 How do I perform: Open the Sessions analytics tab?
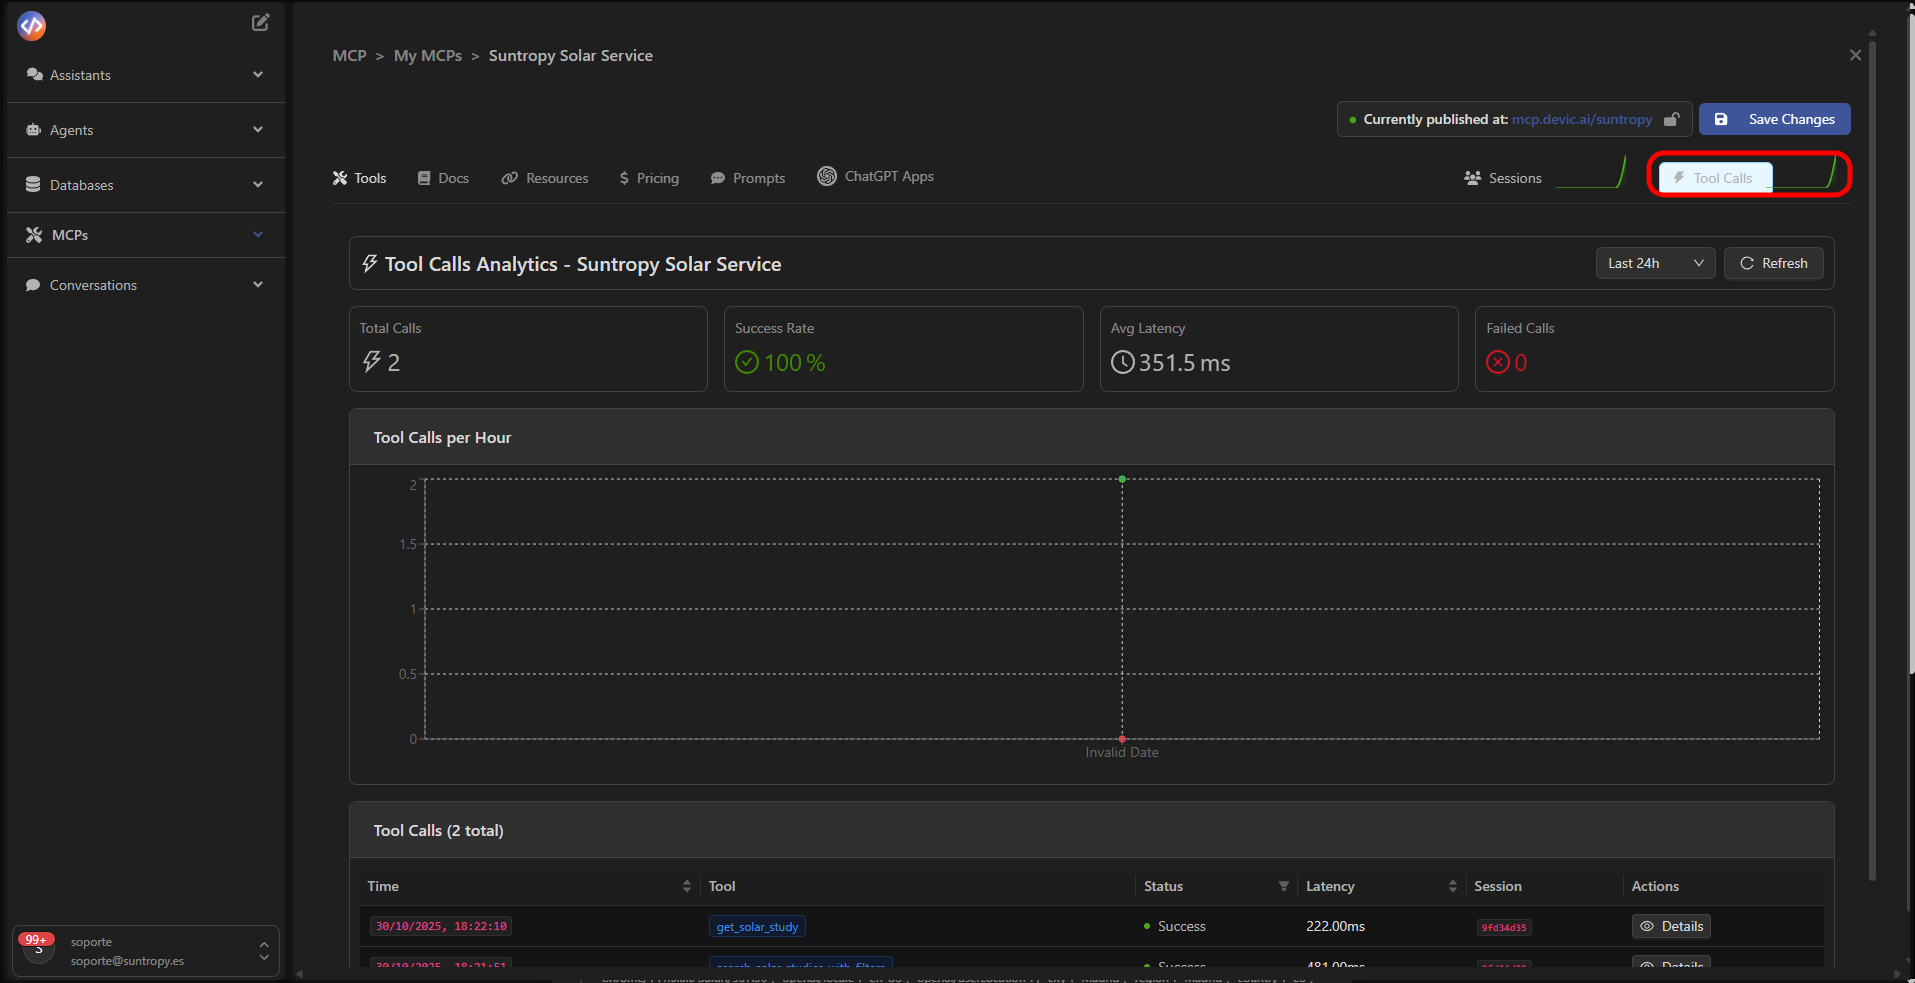[1503, 178]
